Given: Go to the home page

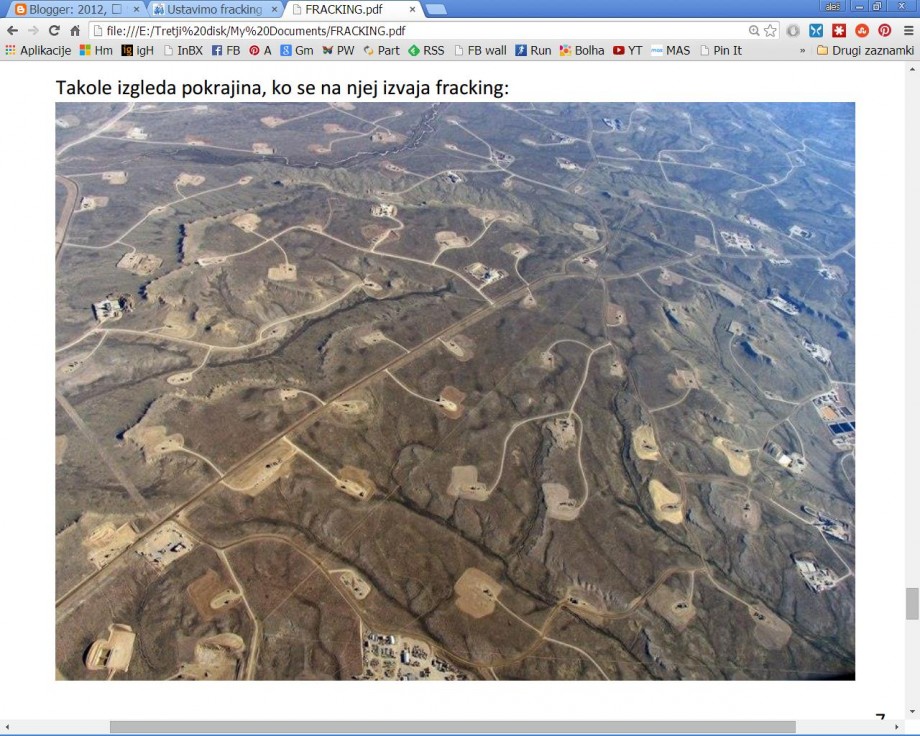Looking at the screenshot, I should coord(75,31).
